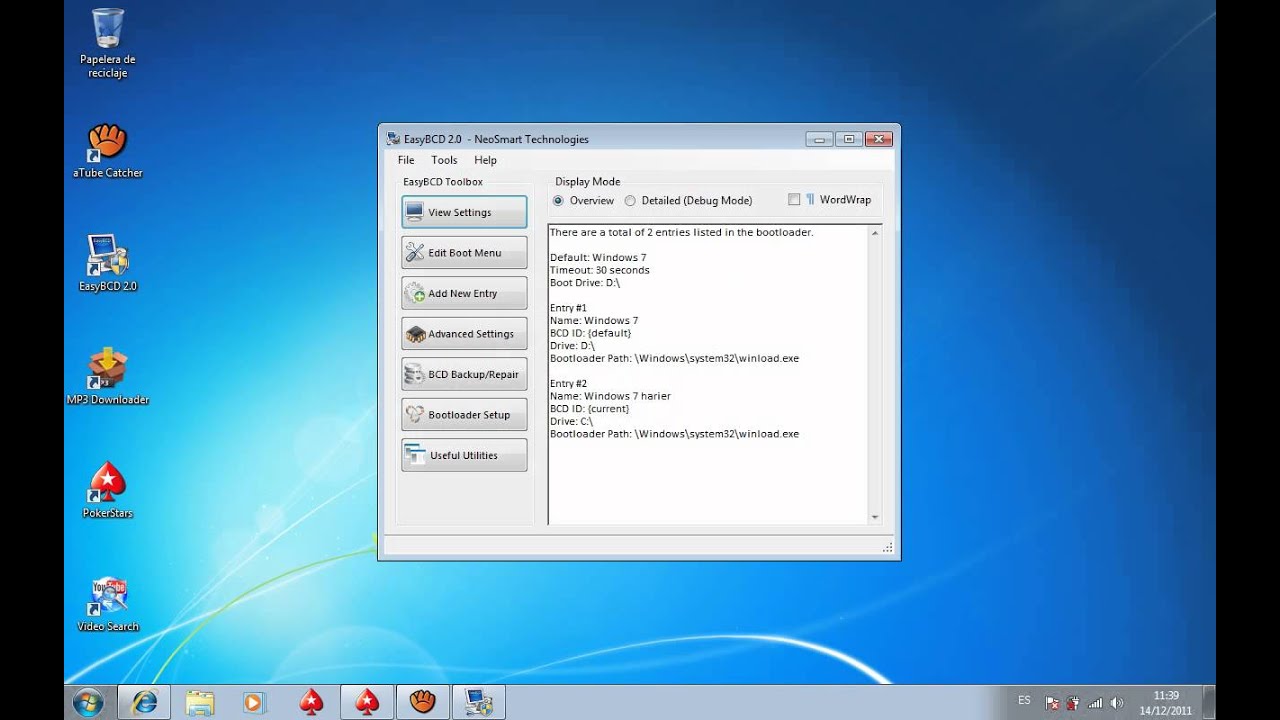Open the Edit Boot Menu section

[x=464, y=253]
